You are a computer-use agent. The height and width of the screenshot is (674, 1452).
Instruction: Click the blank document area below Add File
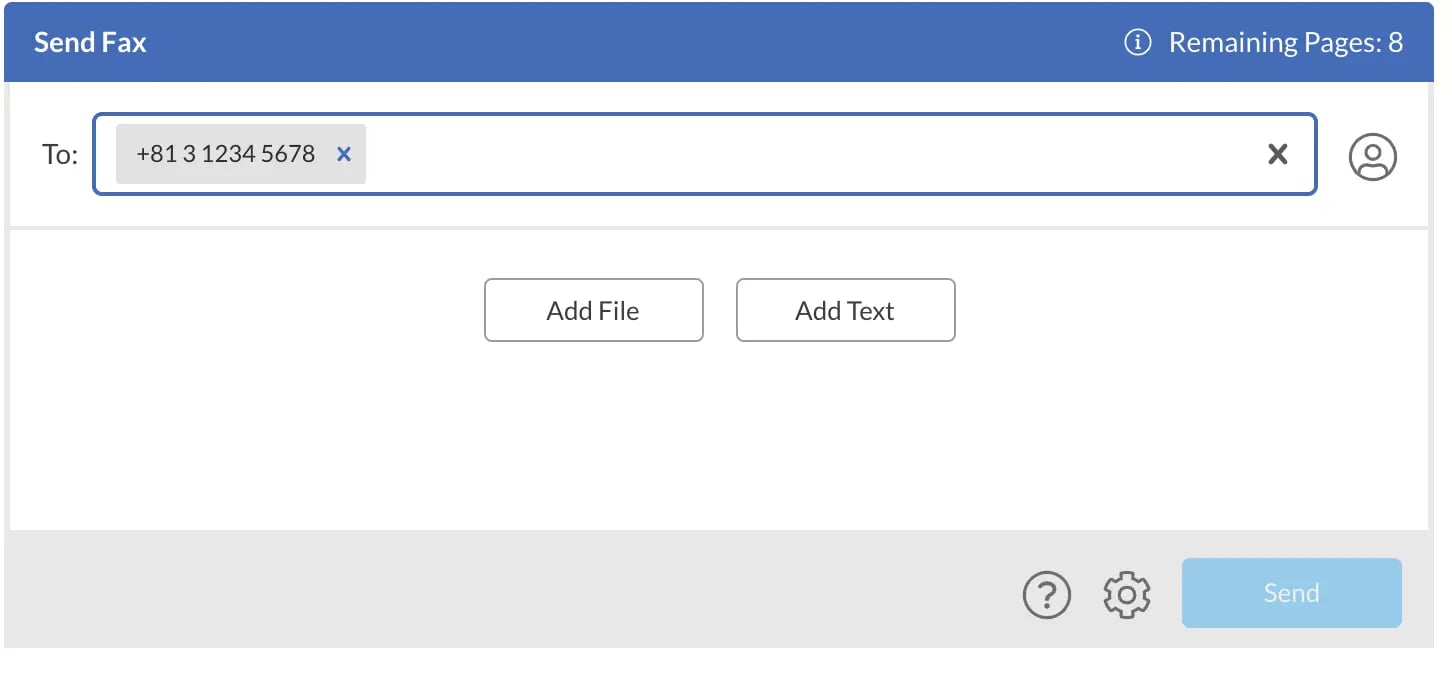coord(719,440)
